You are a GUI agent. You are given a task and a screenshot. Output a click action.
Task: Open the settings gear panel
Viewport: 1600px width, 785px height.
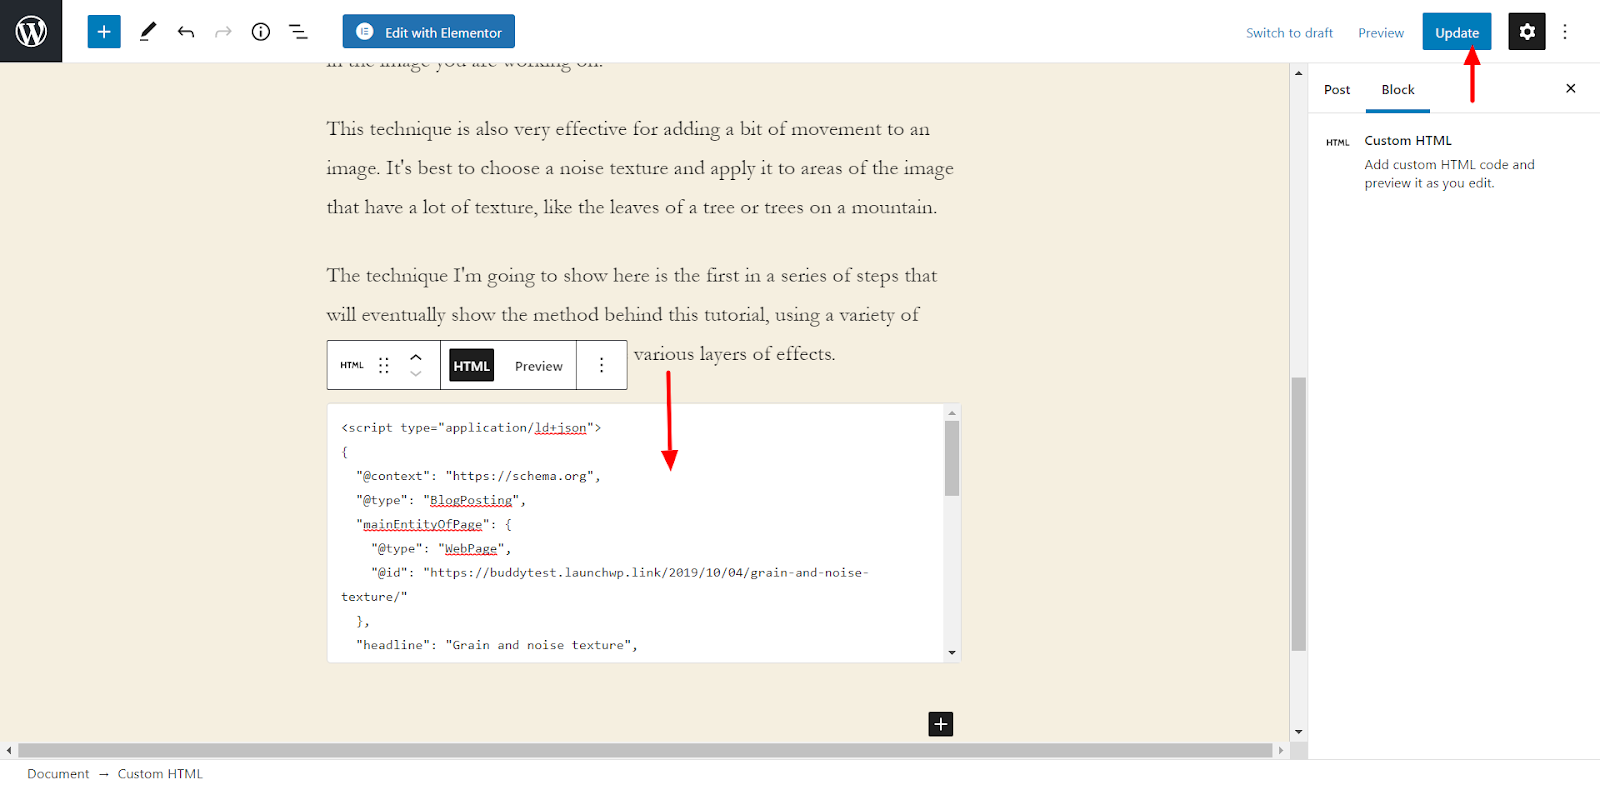coord(1527,32)
